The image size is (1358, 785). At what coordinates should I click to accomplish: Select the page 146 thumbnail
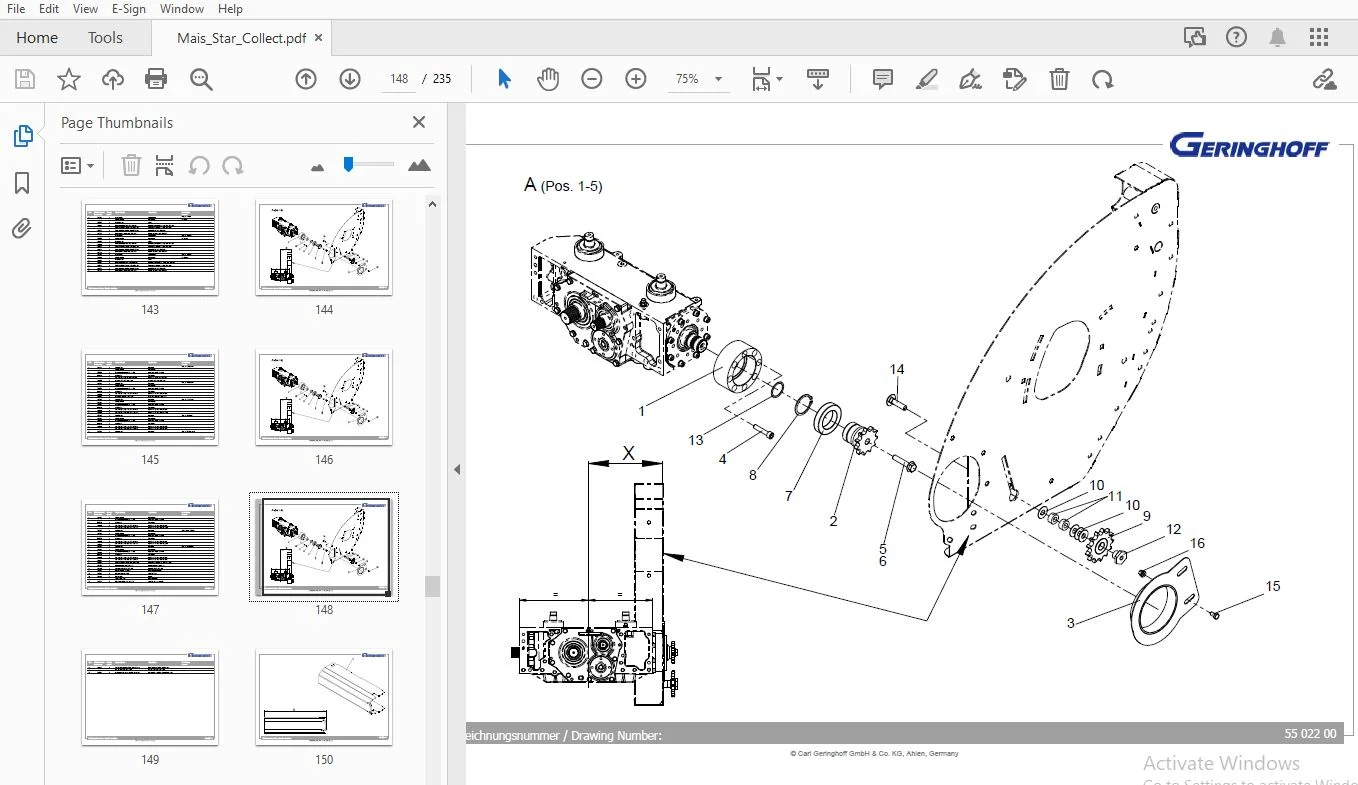coord(324,398)
